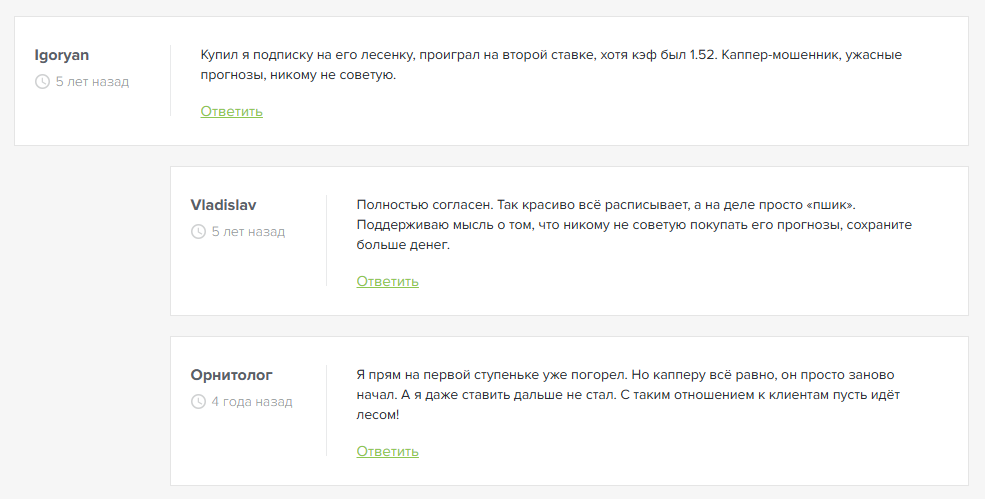985x499 pixels.
Task: Click "сохраните" in Vladislav's reply text
Action: [878, 225]
